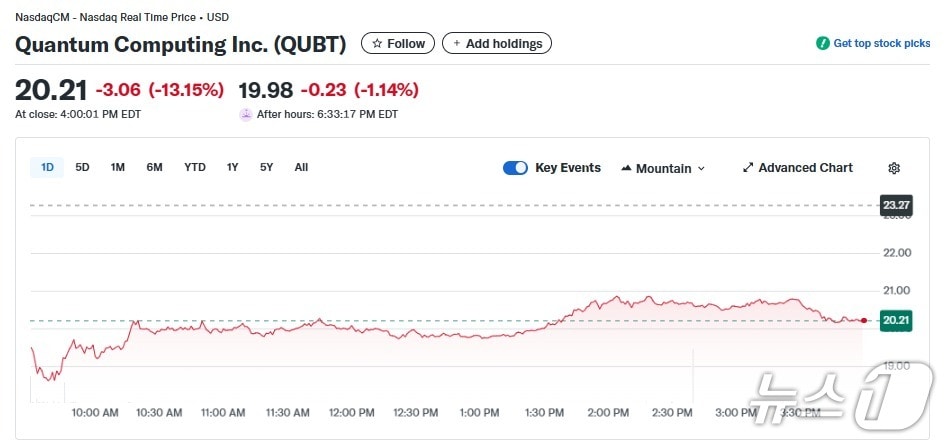Click the Advanced Chart expand arrows icon
The image size is (947, 444).
[748, 168]
